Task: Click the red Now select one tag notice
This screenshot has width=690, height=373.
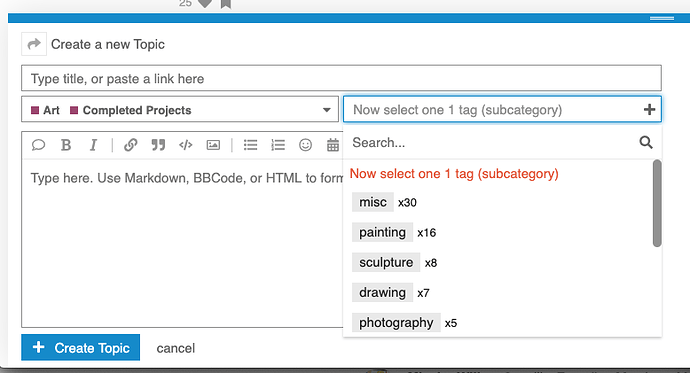Action: pyautogui.click(x=454, y=174)
